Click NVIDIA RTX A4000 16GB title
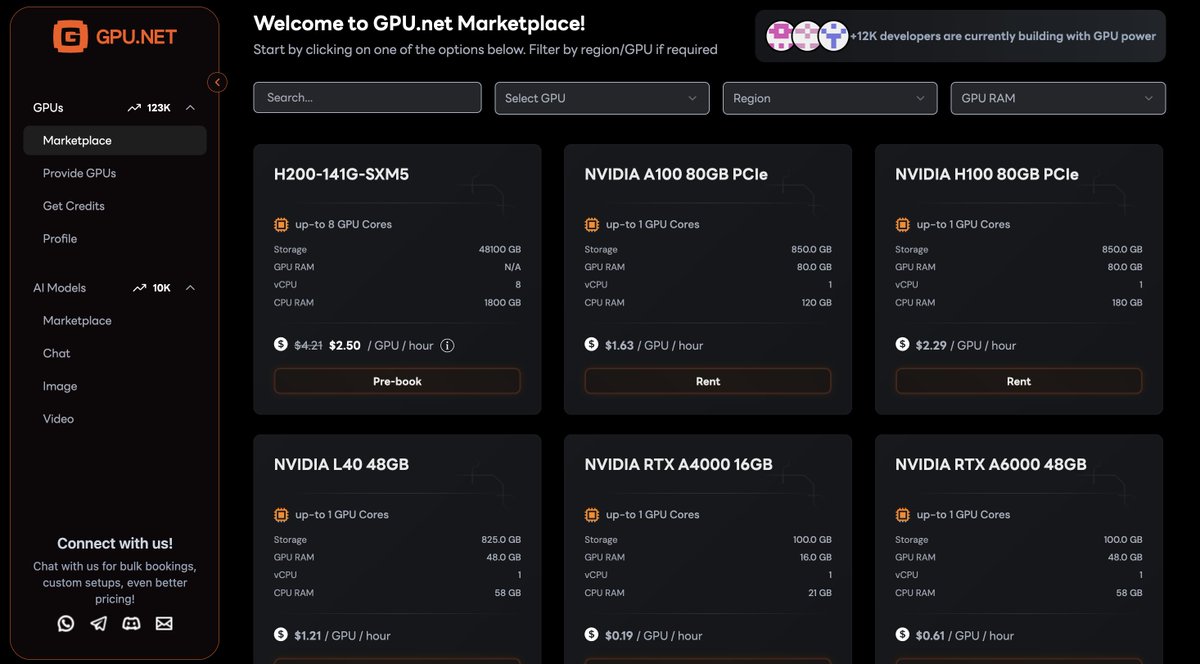 [x=679, y=464]
